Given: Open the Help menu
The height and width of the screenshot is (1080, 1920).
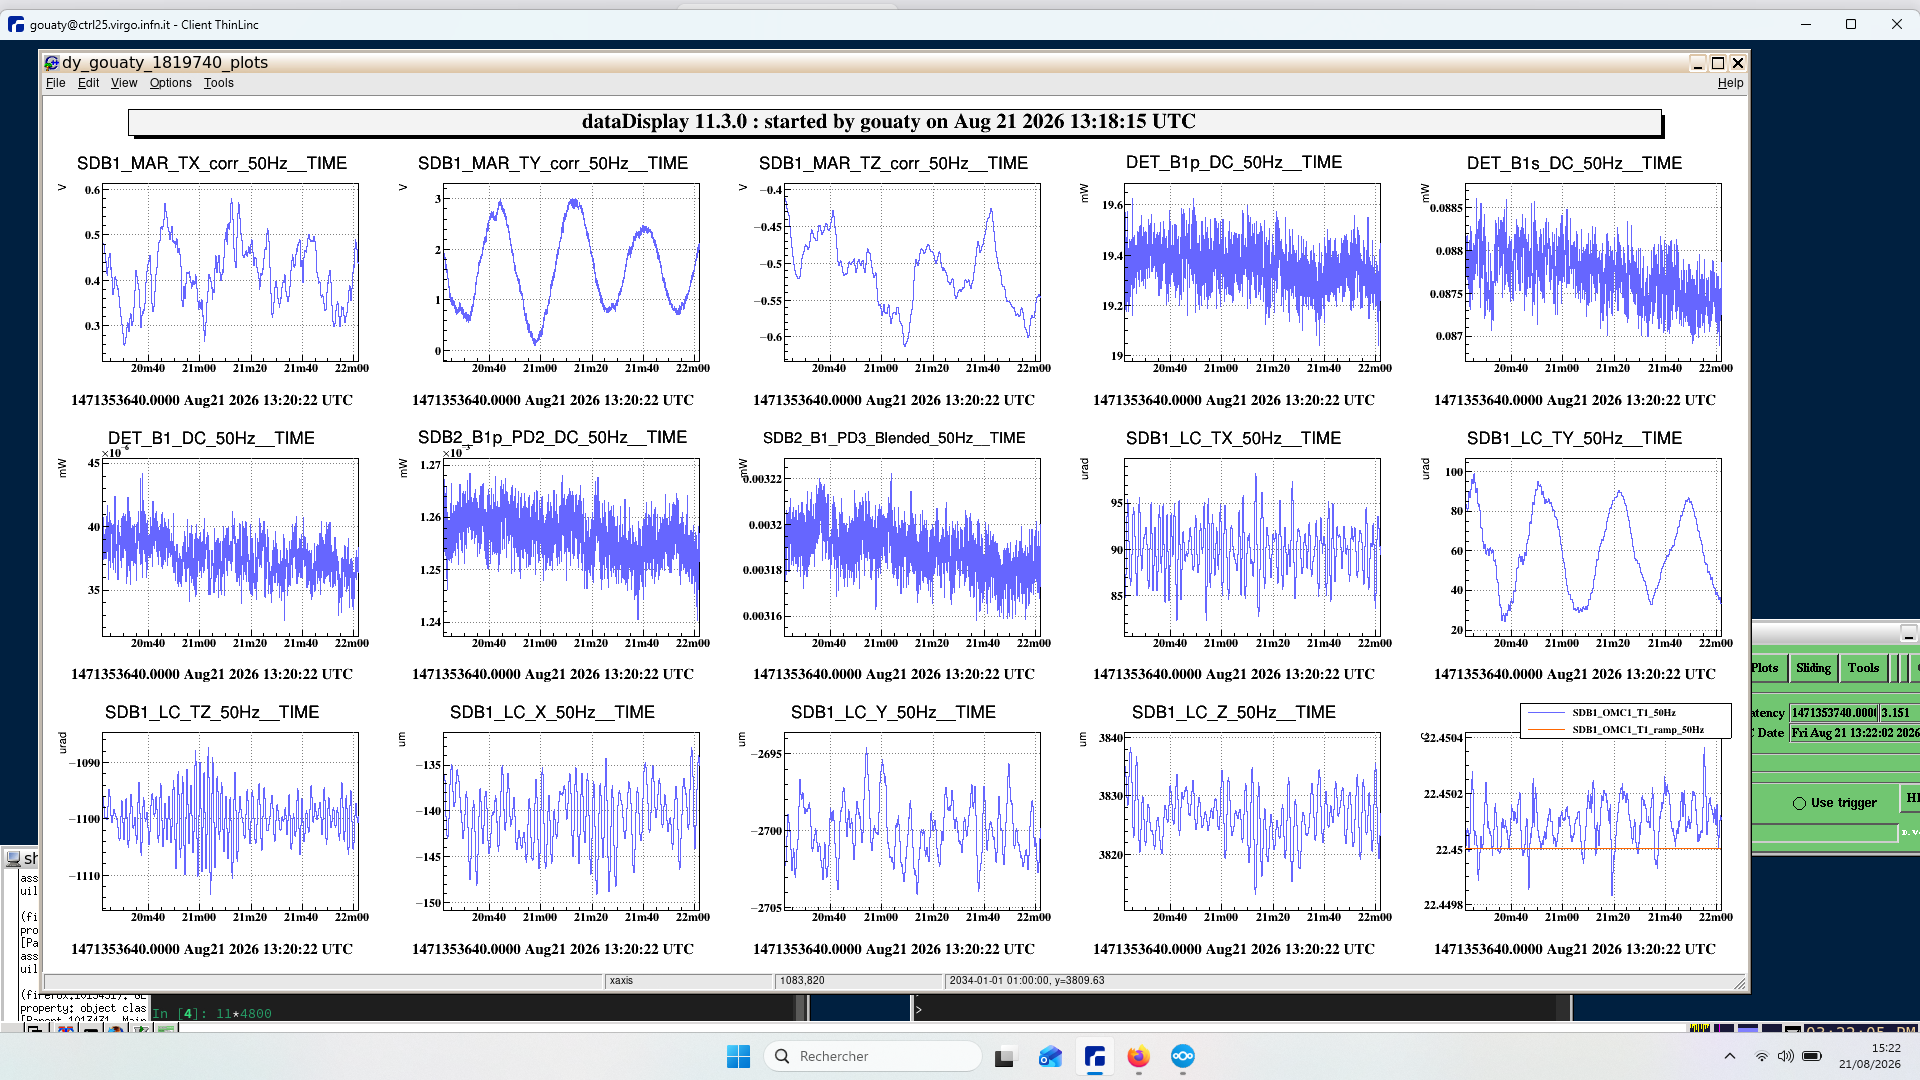Looking at the screenshot, I should point(1730,83).
